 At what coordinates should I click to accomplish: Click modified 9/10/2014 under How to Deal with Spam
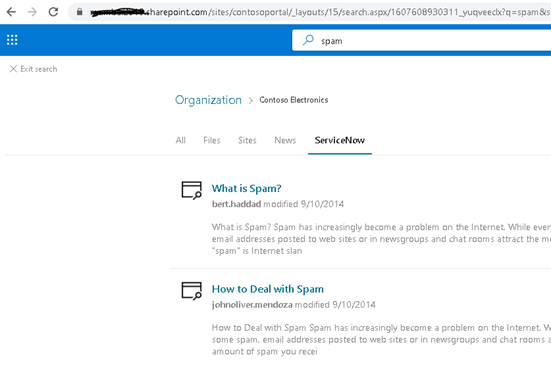click(x=335, y=305)
